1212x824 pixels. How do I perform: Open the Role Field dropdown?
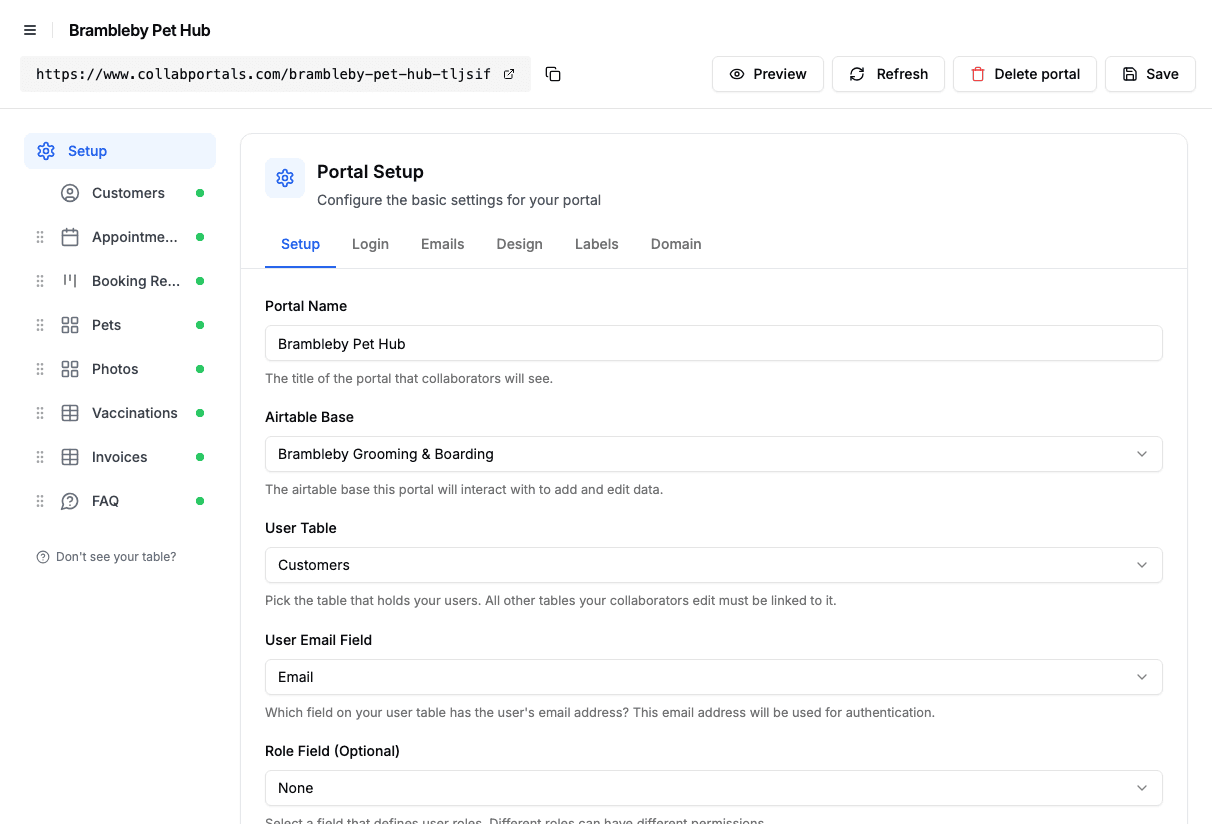714,788
